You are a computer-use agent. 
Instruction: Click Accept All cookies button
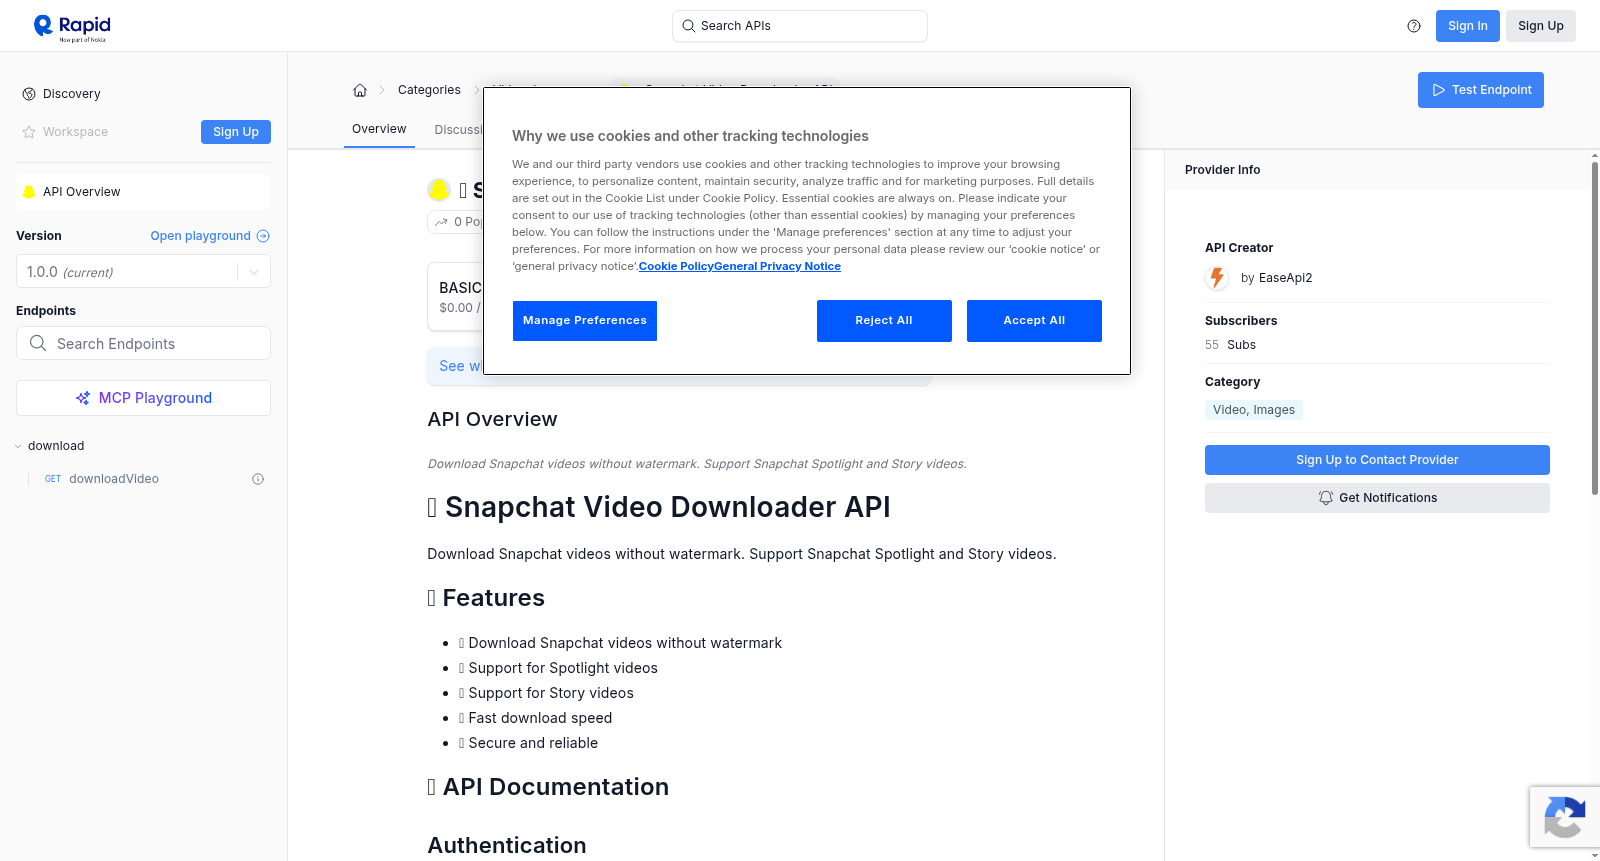pyautogui.click(x=1034, y=321)
